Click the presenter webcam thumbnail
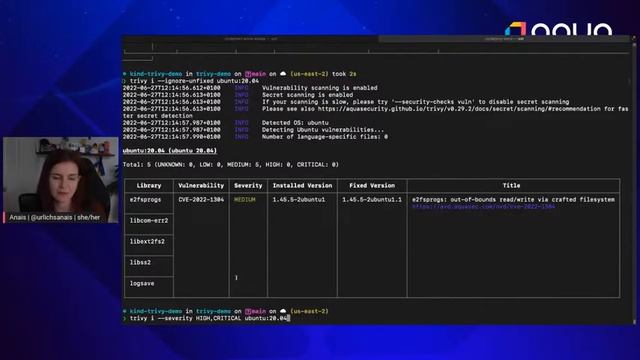Image resolution: width=640 pixels, height=360 pixels. [60, 180]
